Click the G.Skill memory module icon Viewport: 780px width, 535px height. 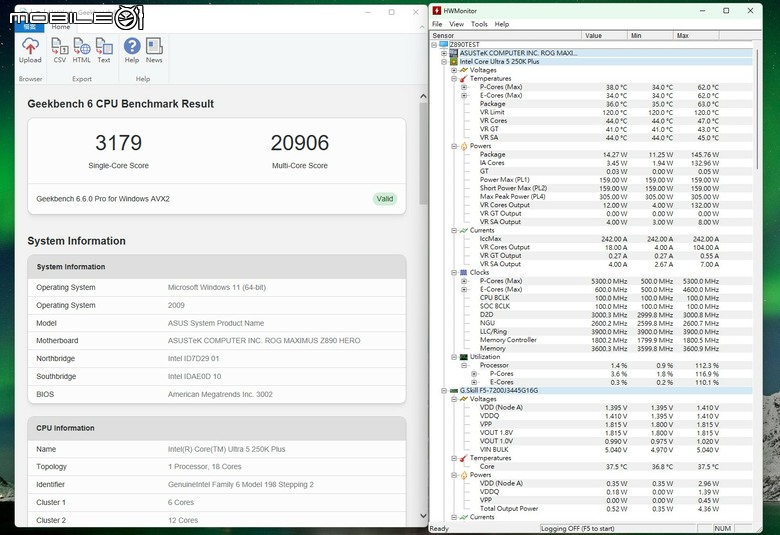pos(453,391)
